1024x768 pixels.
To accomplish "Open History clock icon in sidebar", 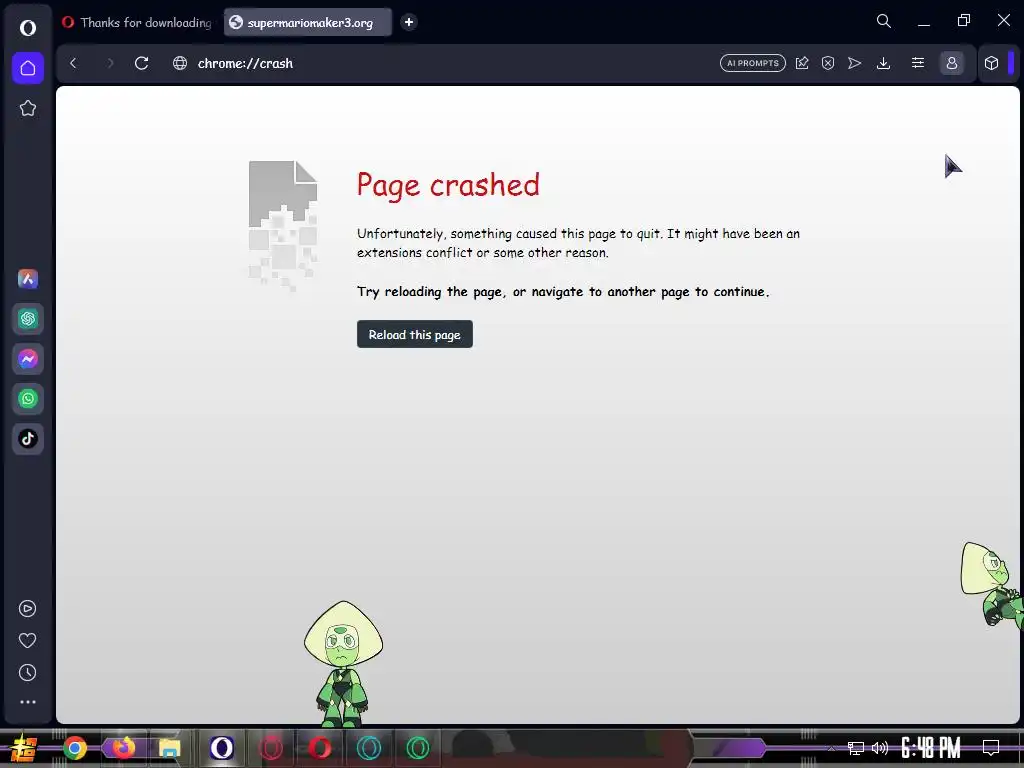I will [27, 673].
